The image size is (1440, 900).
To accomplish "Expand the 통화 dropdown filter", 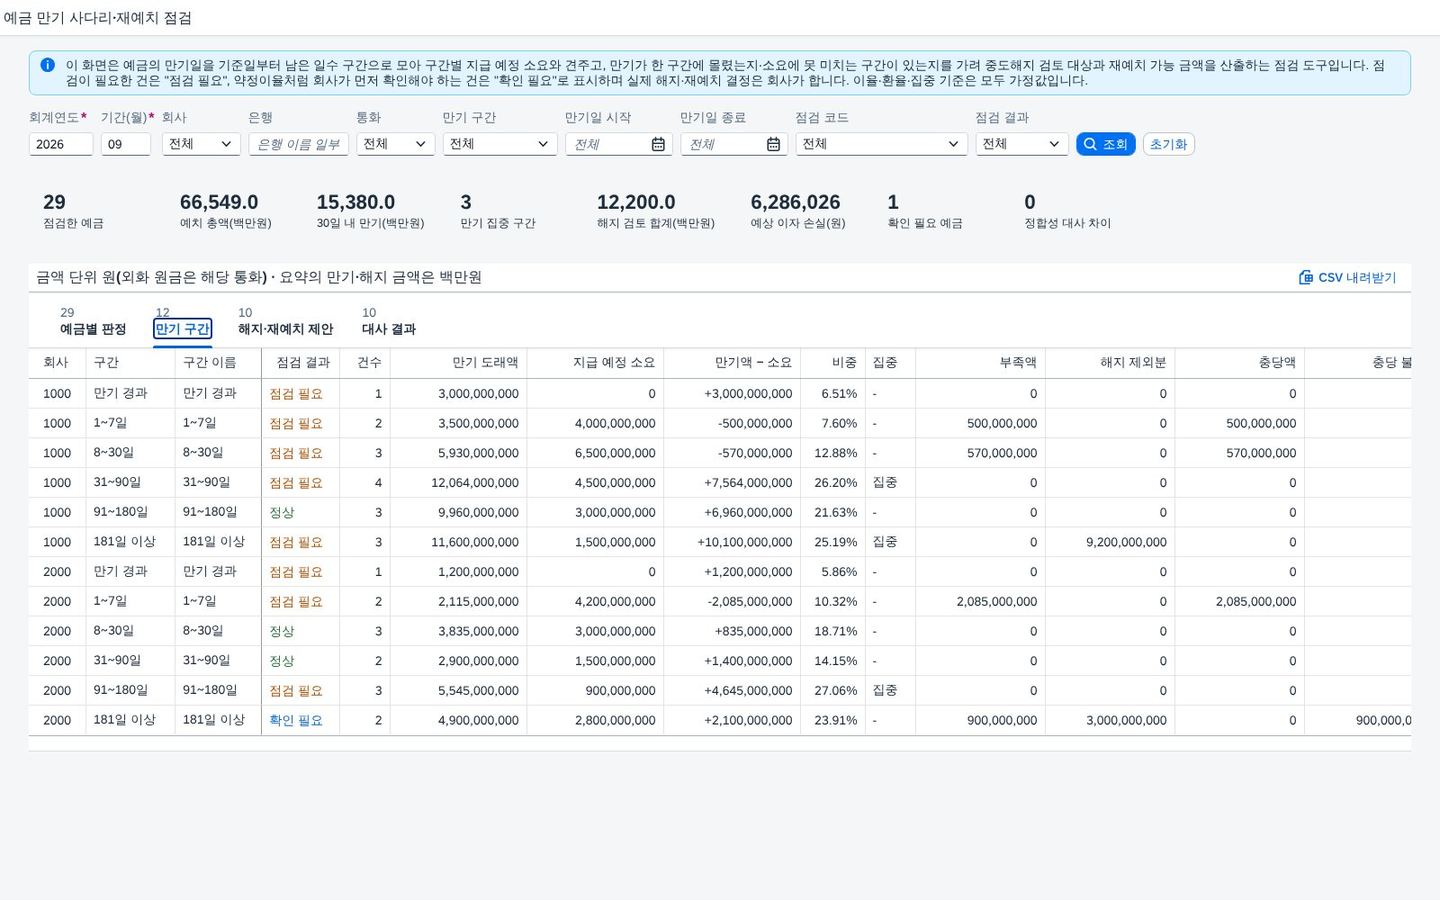I will [x=395, y=144].
